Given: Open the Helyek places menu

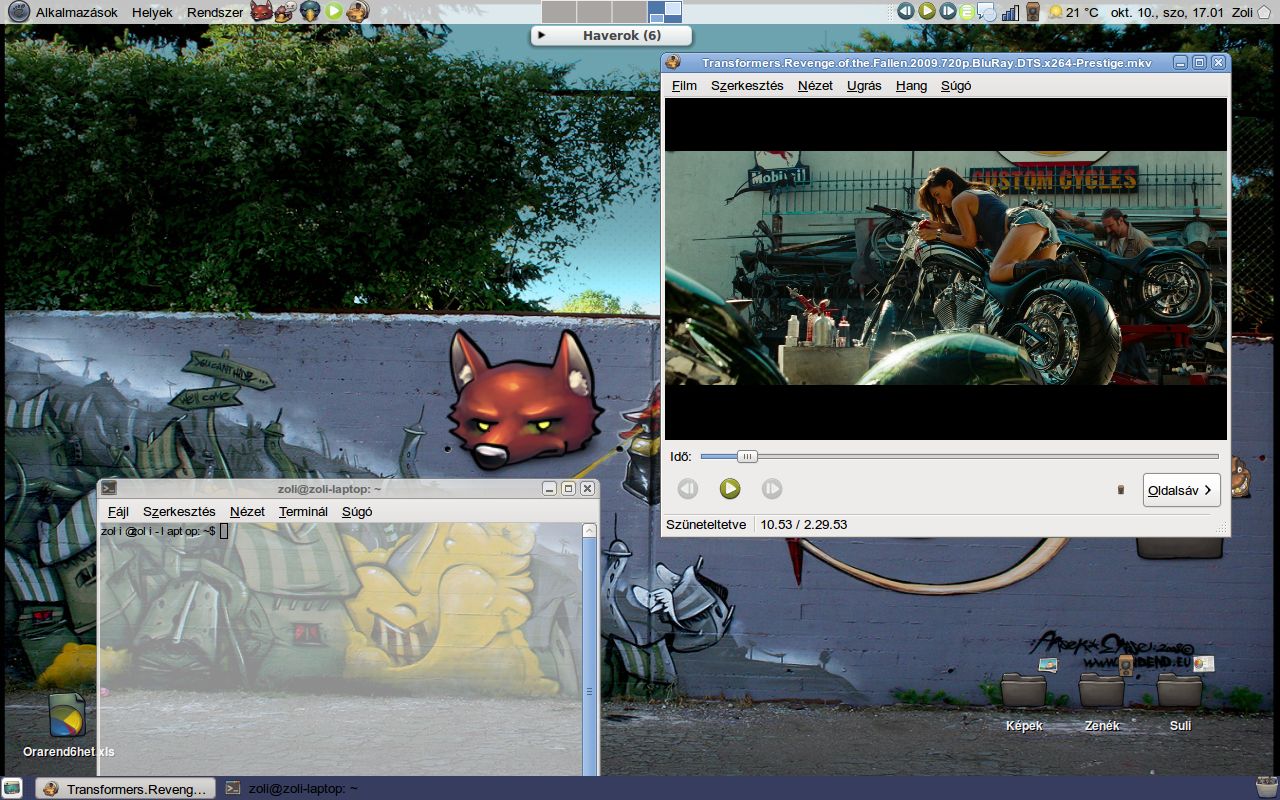Looking at the screenshot, I should [x=152, y=12].
